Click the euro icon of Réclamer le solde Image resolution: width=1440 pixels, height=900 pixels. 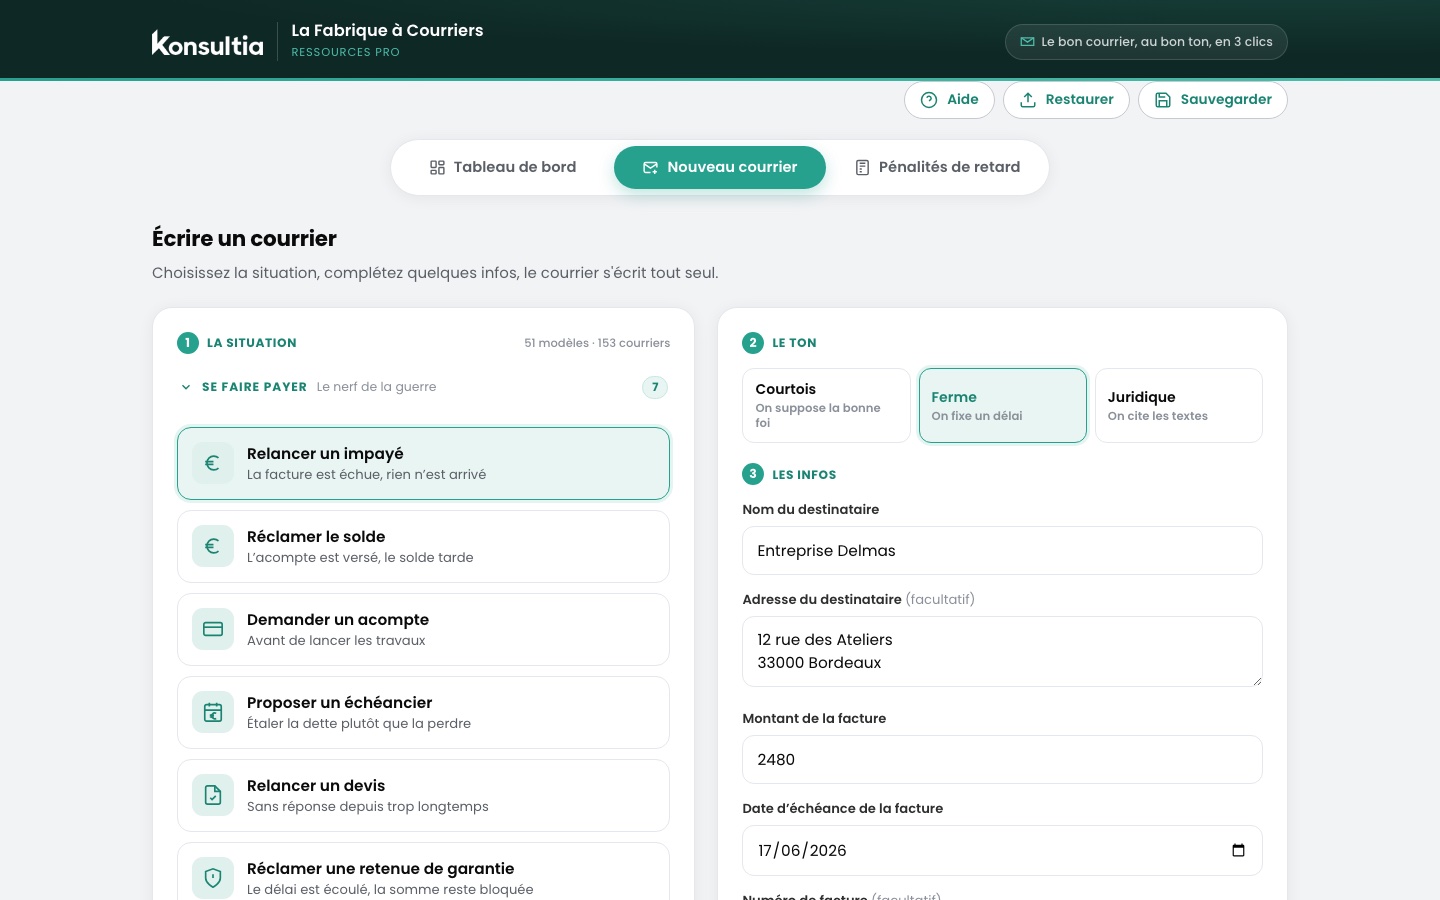click(x=213, y=546)
